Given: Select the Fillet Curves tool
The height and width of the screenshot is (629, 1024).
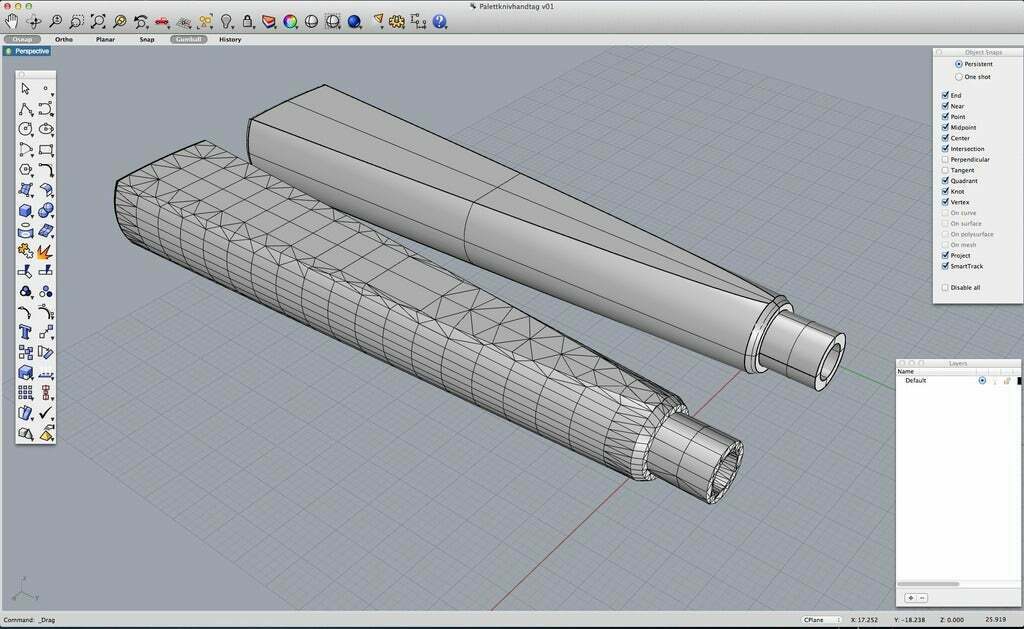Looking at the screenshot, I should pyautogui.click(x=25, y=312).
